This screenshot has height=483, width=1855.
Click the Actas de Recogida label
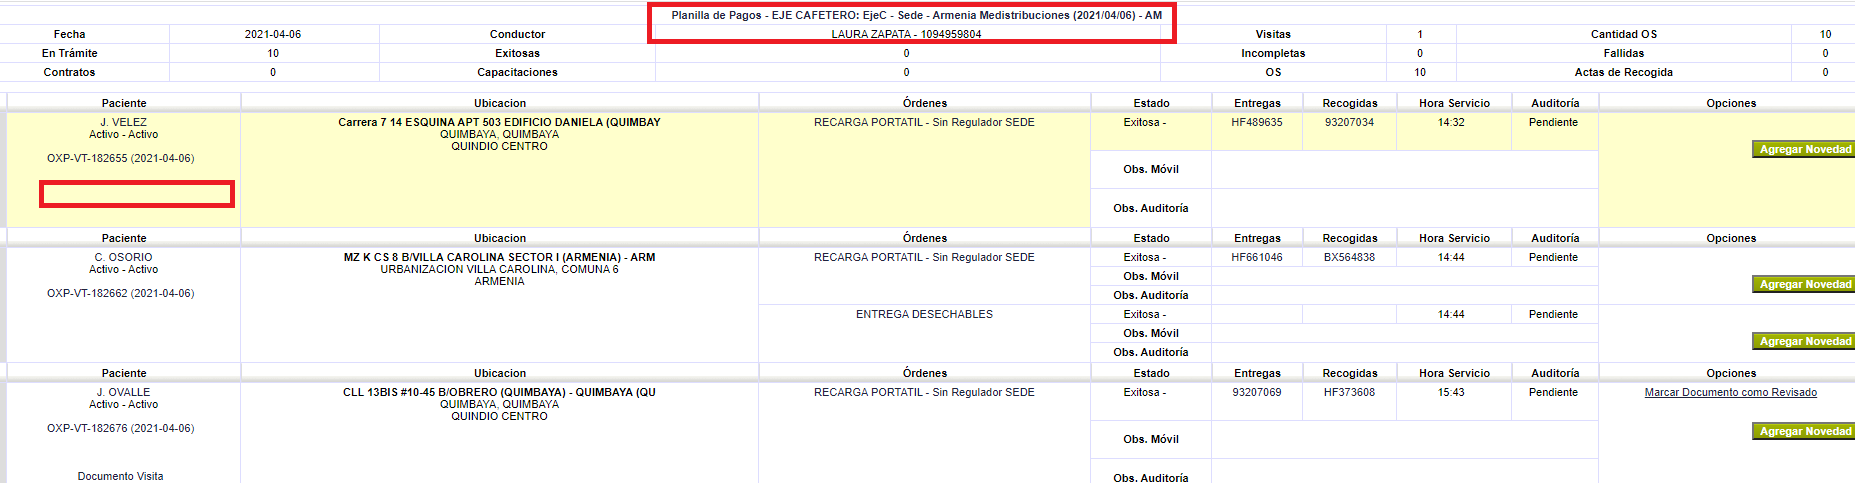[x=1624, y=72]
